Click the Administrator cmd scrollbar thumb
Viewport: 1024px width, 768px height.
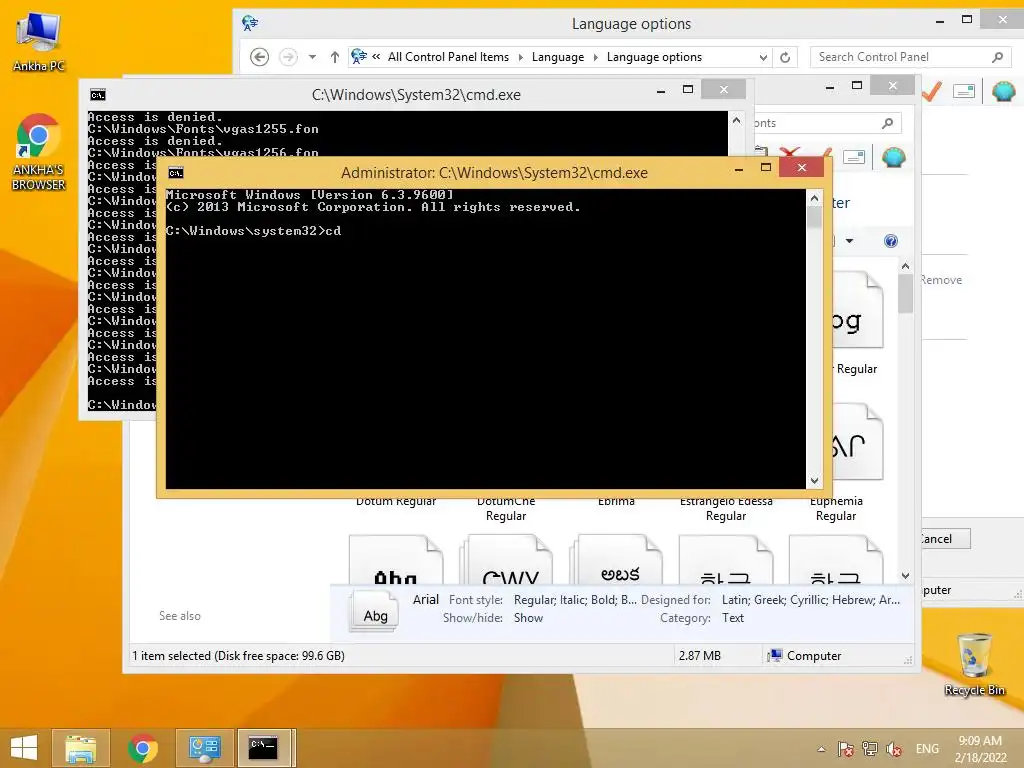pos(814,217)
